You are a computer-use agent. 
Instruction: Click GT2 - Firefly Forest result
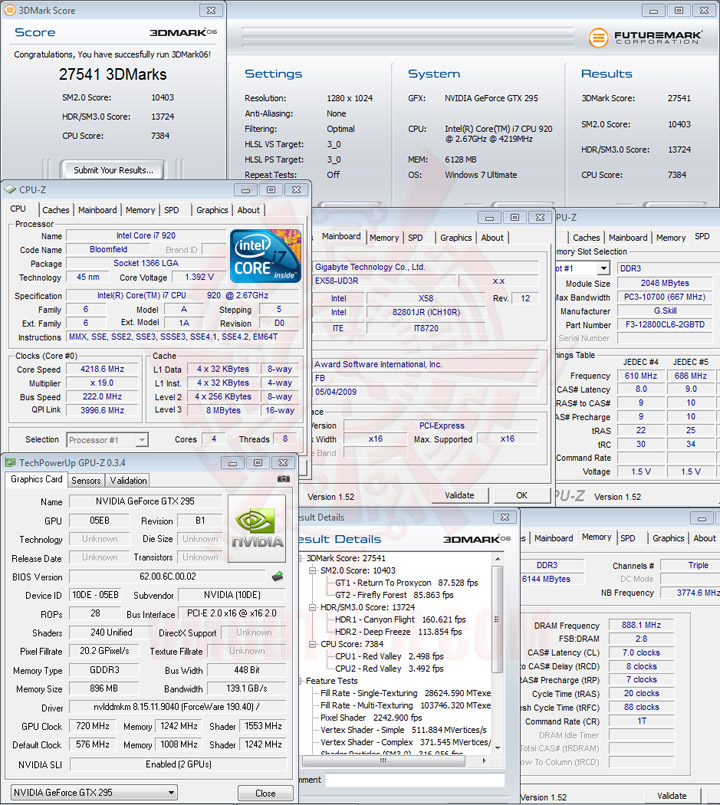[x=394, y=595]
